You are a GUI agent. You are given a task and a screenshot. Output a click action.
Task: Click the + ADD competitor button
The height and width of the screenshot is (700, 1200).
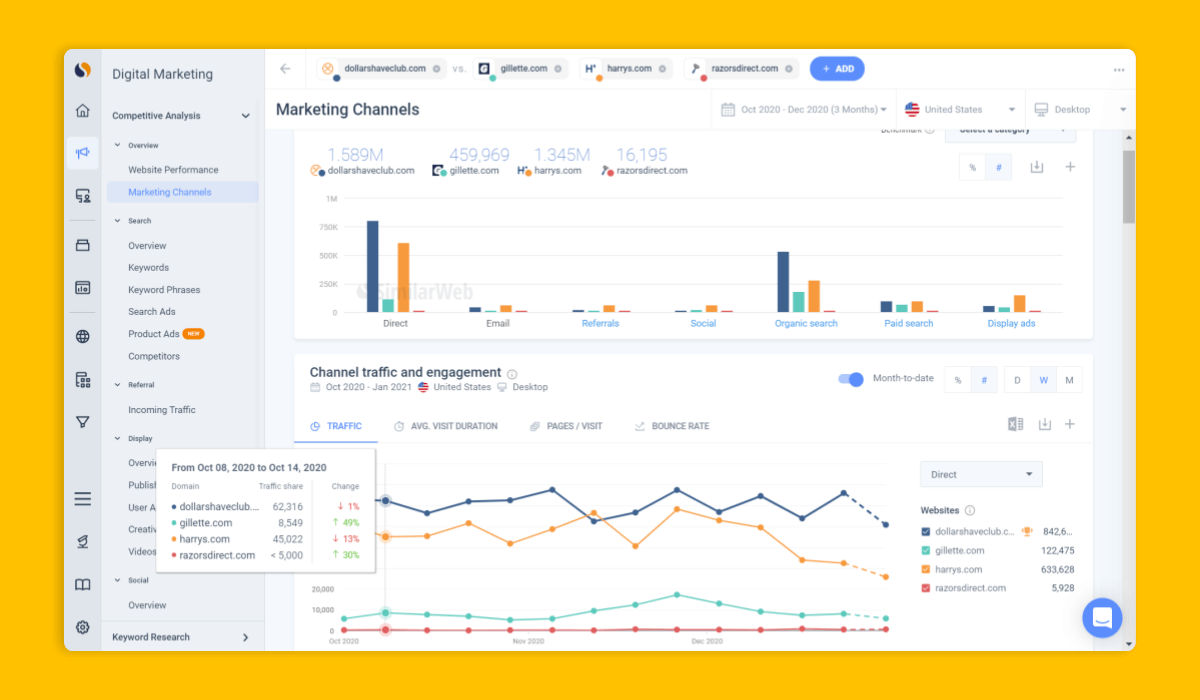837,68
